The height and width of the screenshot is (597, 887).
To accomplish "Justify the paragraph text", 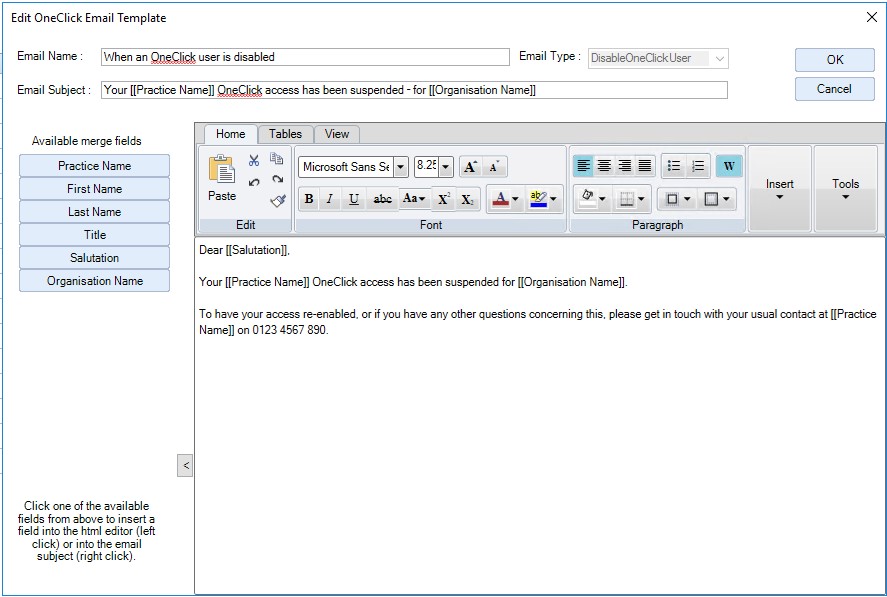I will pyautogui.click(x=645, y=166).
